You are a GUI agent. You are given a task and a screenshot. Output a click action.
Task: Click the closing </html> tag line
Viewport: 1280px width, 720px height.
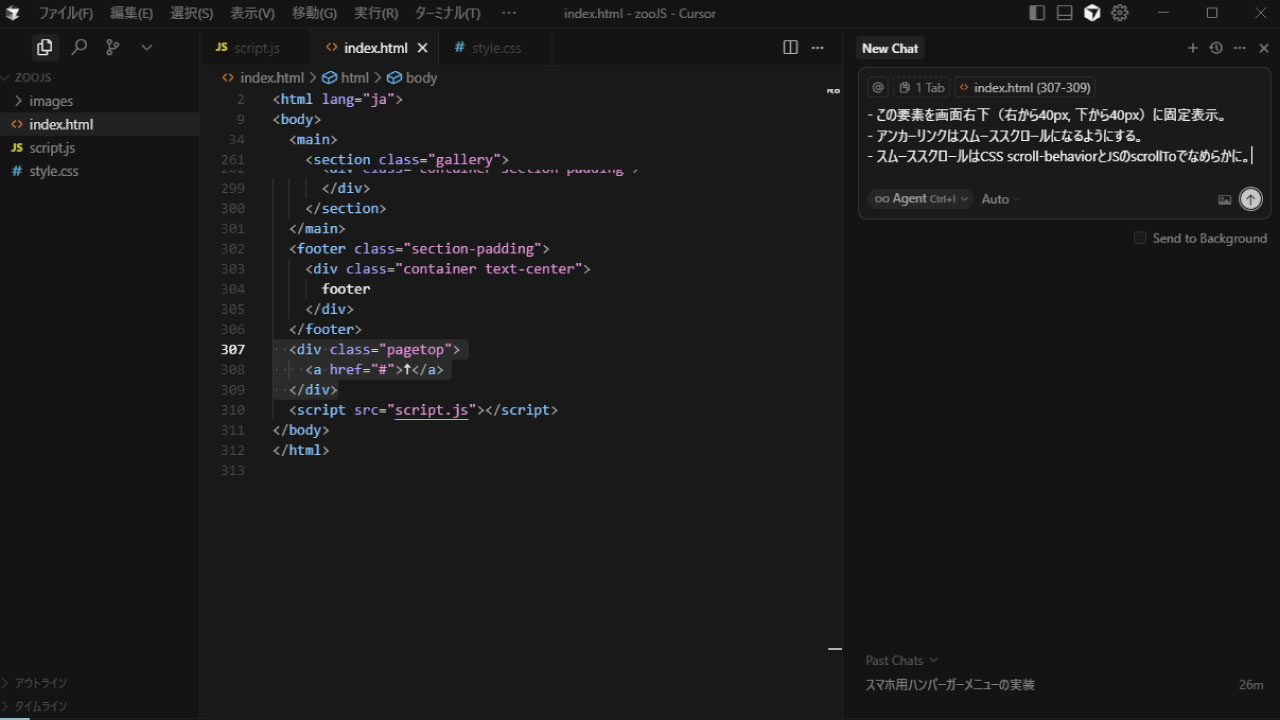pos(301,450)
